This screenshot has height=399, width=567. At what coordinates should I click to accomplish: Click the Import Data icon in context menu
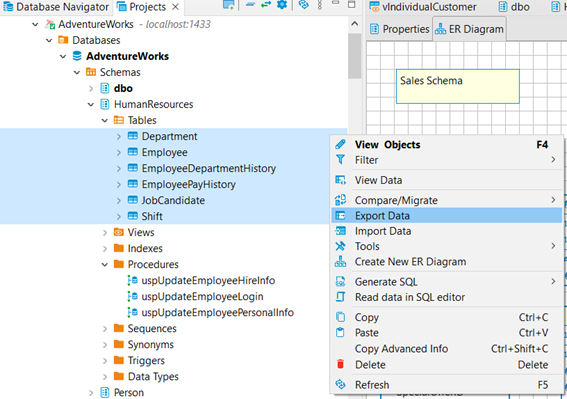(340, 231)
